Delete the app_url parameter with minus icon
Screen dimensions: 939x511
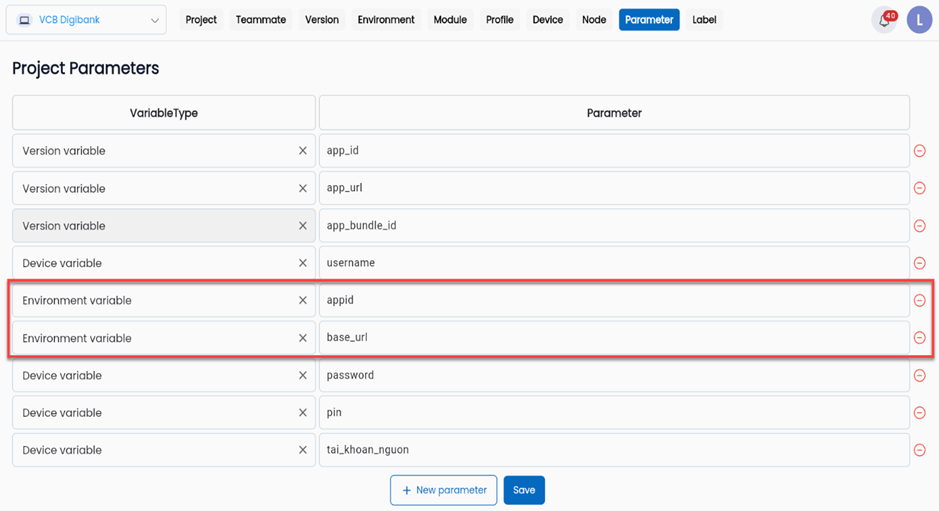pos(919,188)
